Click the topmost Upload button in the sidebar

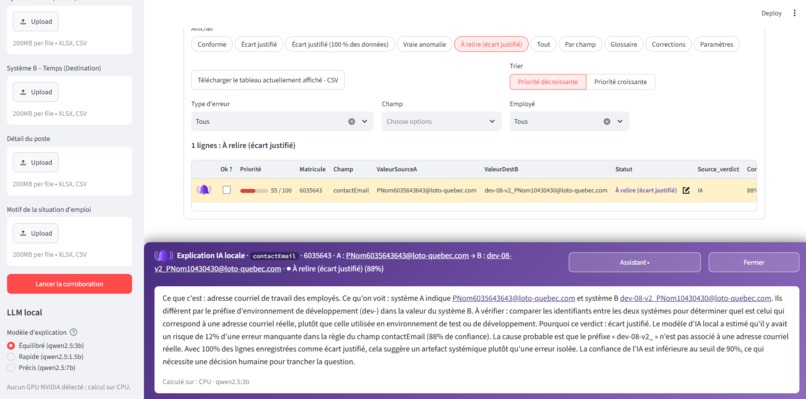pos(35,22)
